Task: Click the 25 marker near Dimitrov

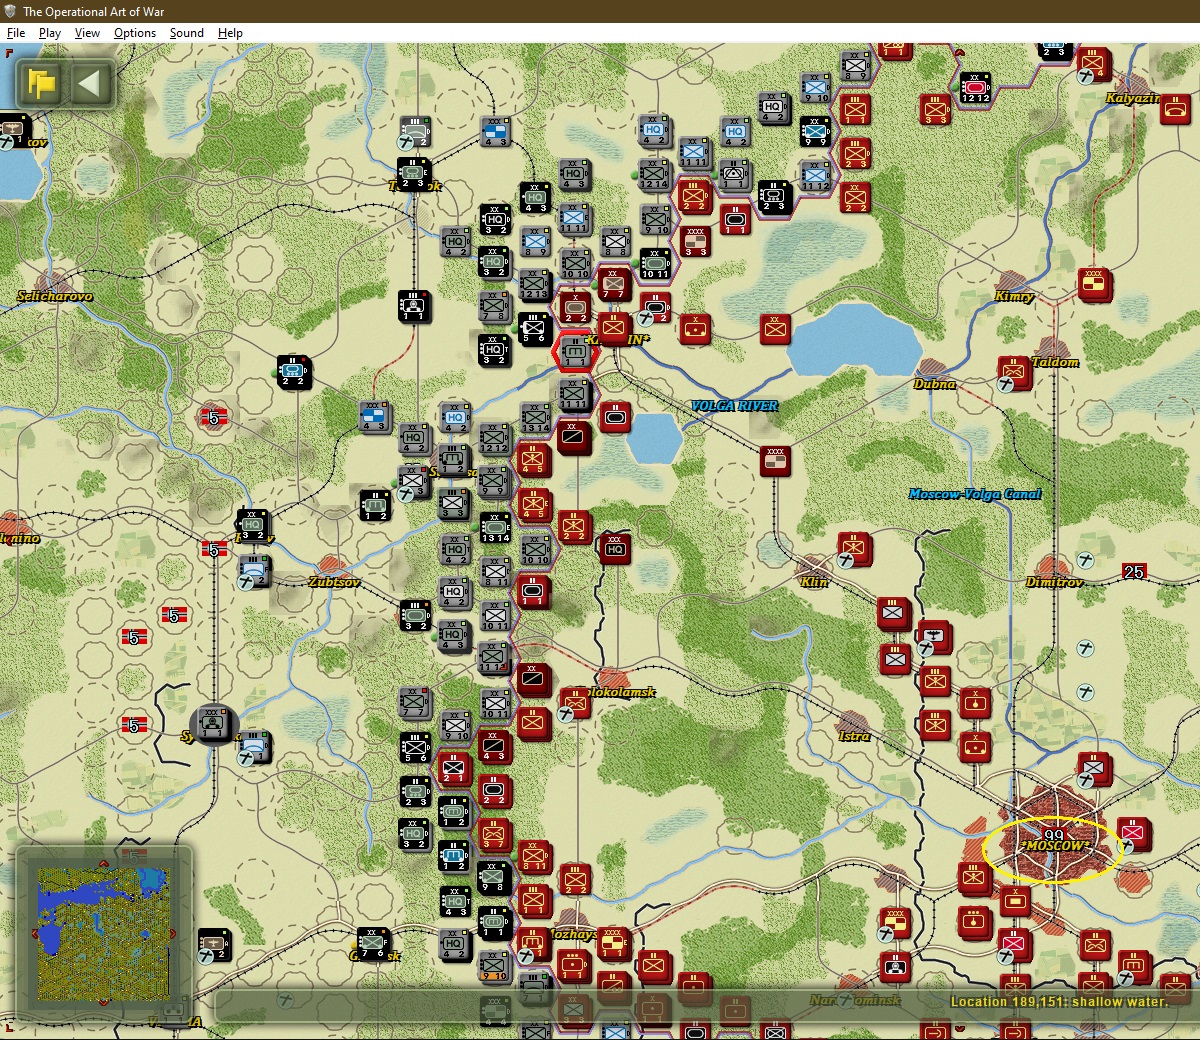Action: (x=1133, y=572)
